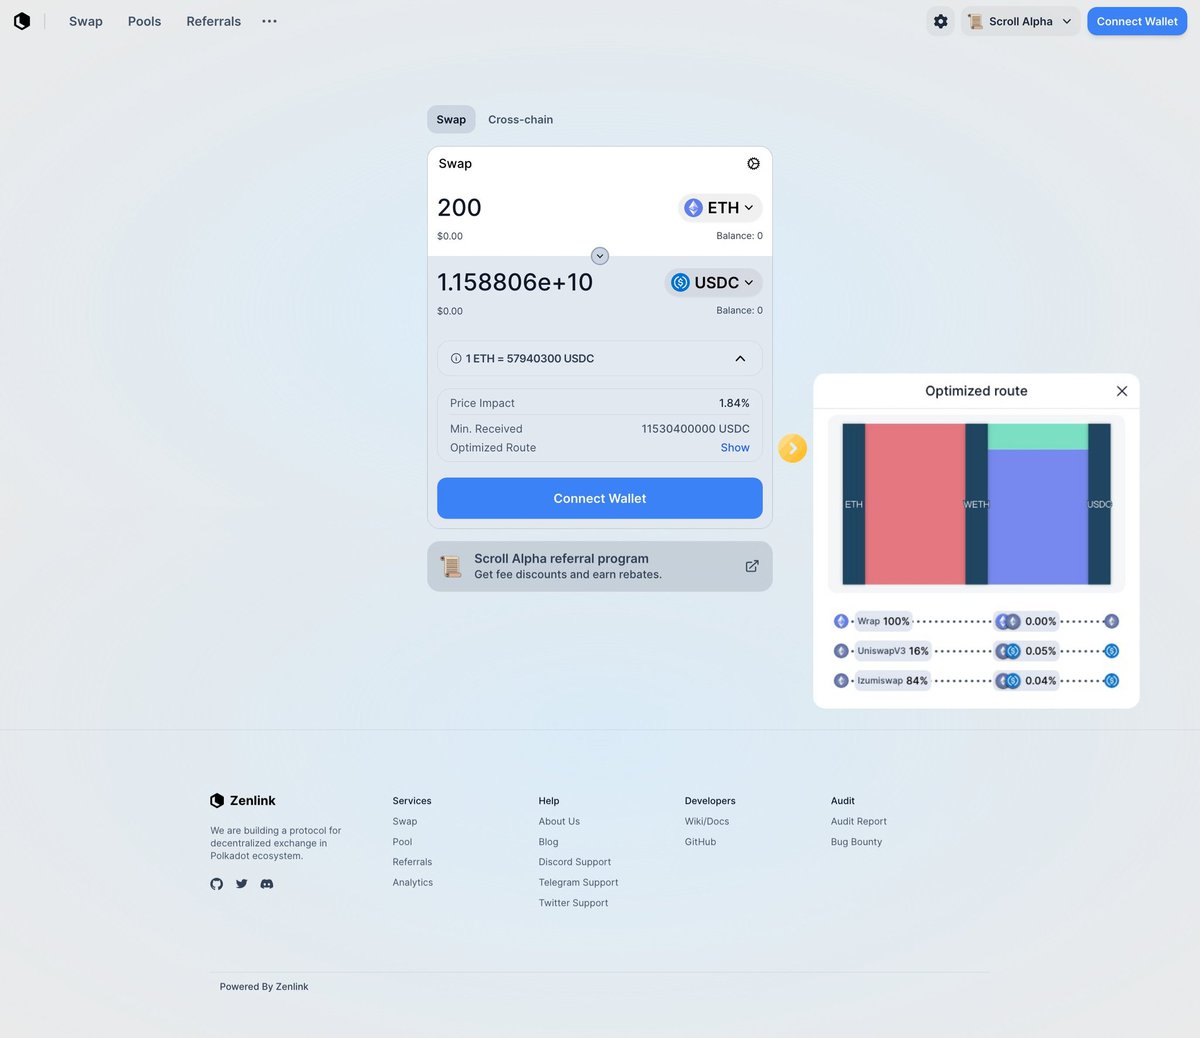Click the Wrap 100% route label
The image size is (1200, 1038).
[x=883, y=621]
